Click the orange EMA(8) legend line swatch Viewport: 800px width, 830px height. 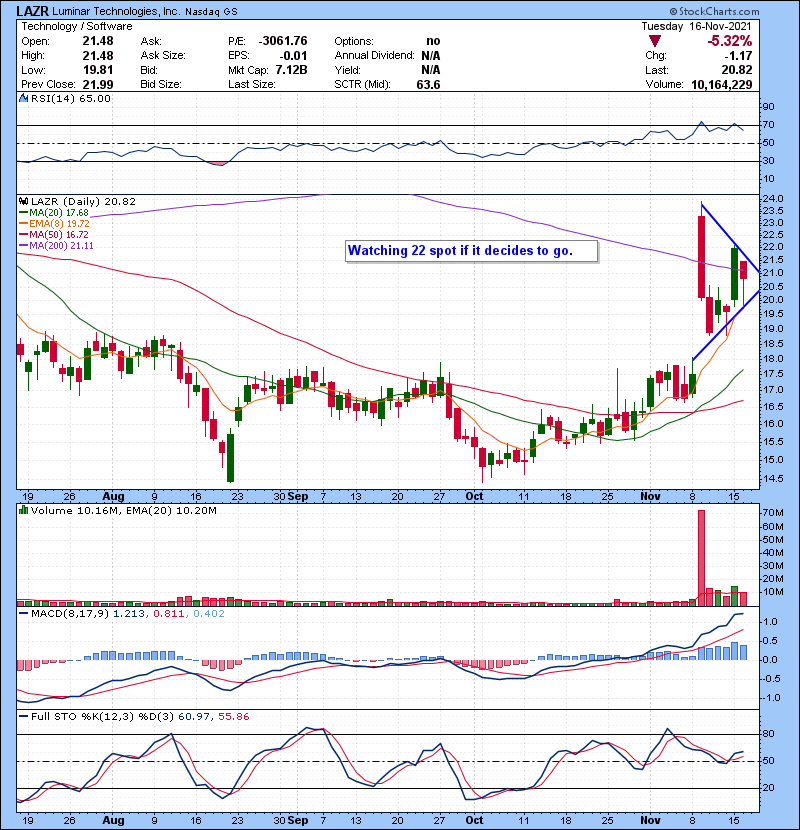tap(23, 224)
